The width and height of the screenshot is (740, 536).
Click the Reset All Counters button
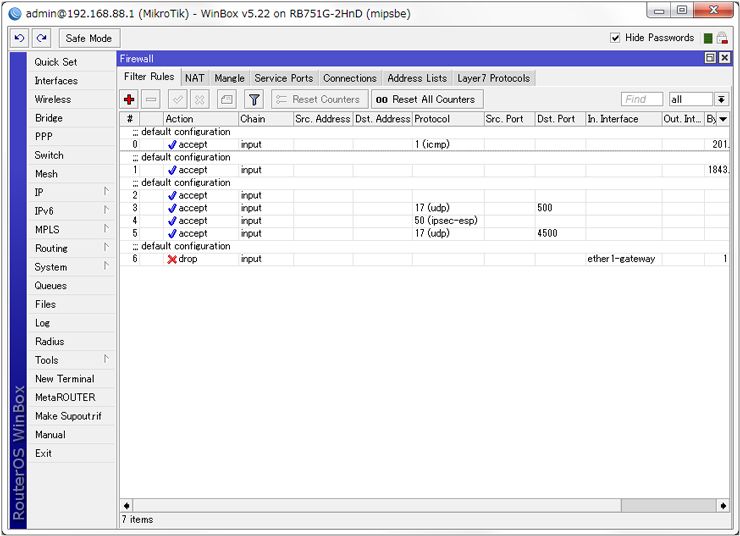(427, 100)
